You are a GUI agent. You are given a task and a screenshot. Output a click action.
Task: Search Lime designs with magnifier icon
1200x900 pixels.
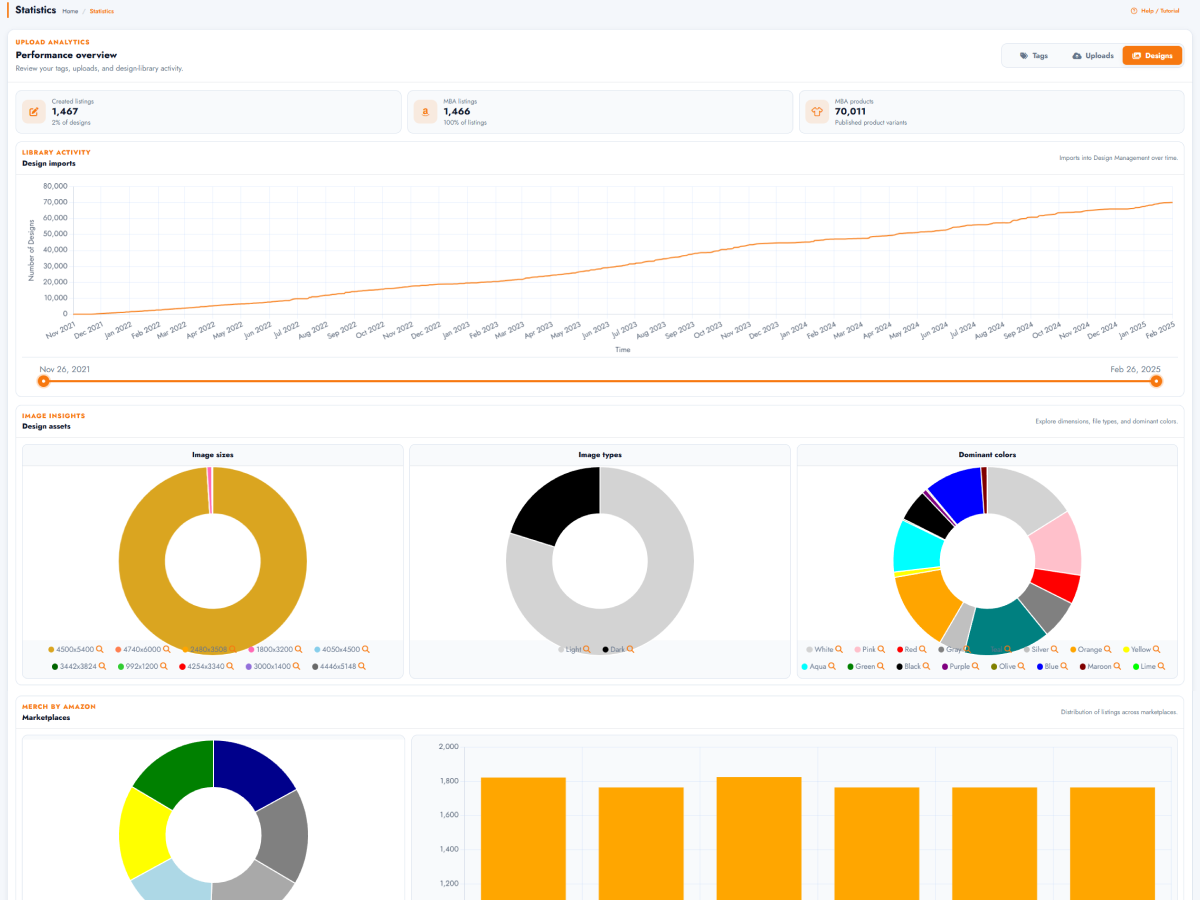coord(1162,666)
